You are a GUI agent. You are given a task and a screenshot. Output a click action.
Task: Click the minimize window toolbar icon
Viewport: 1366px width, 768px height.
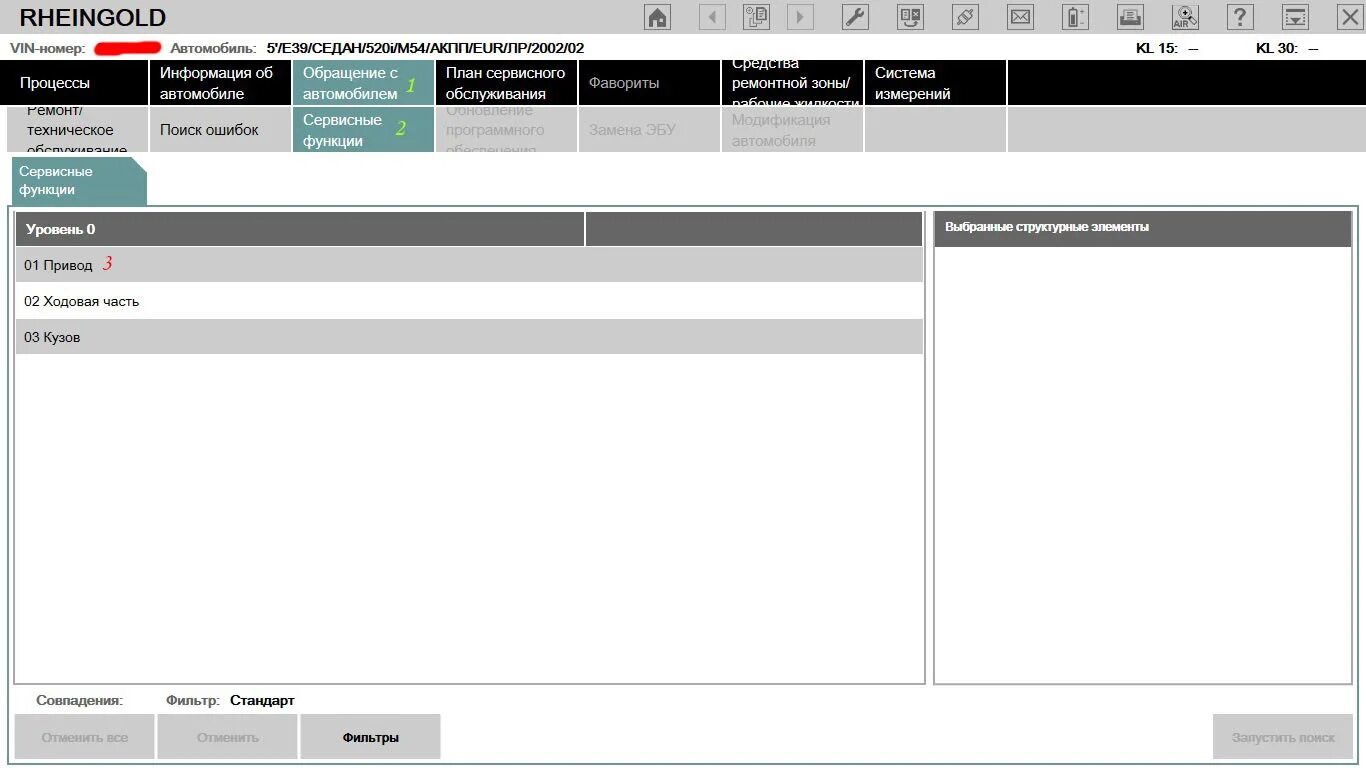click(x=1295, y=17)
